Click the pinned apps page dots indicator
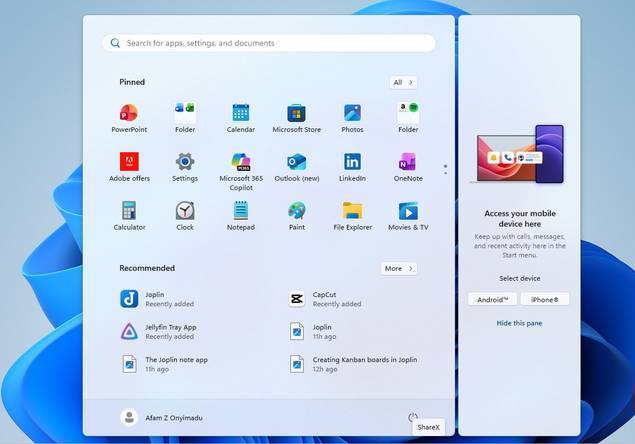Screen dimensions: 635x444 (445, 169)
